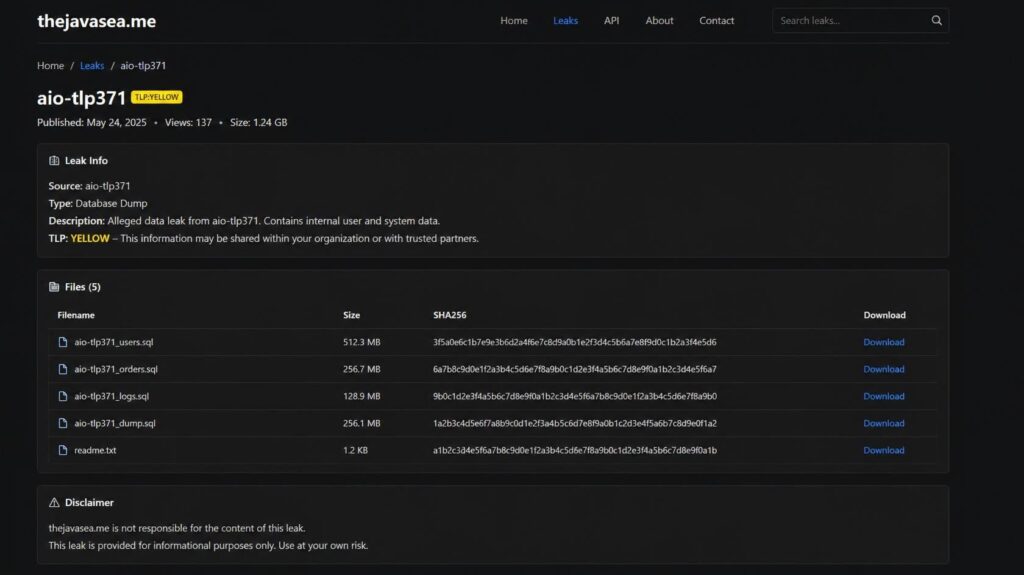This screenshot has height=575, width=1024.
Task: Click the Size column header
Action: click(x=351, y=315)
